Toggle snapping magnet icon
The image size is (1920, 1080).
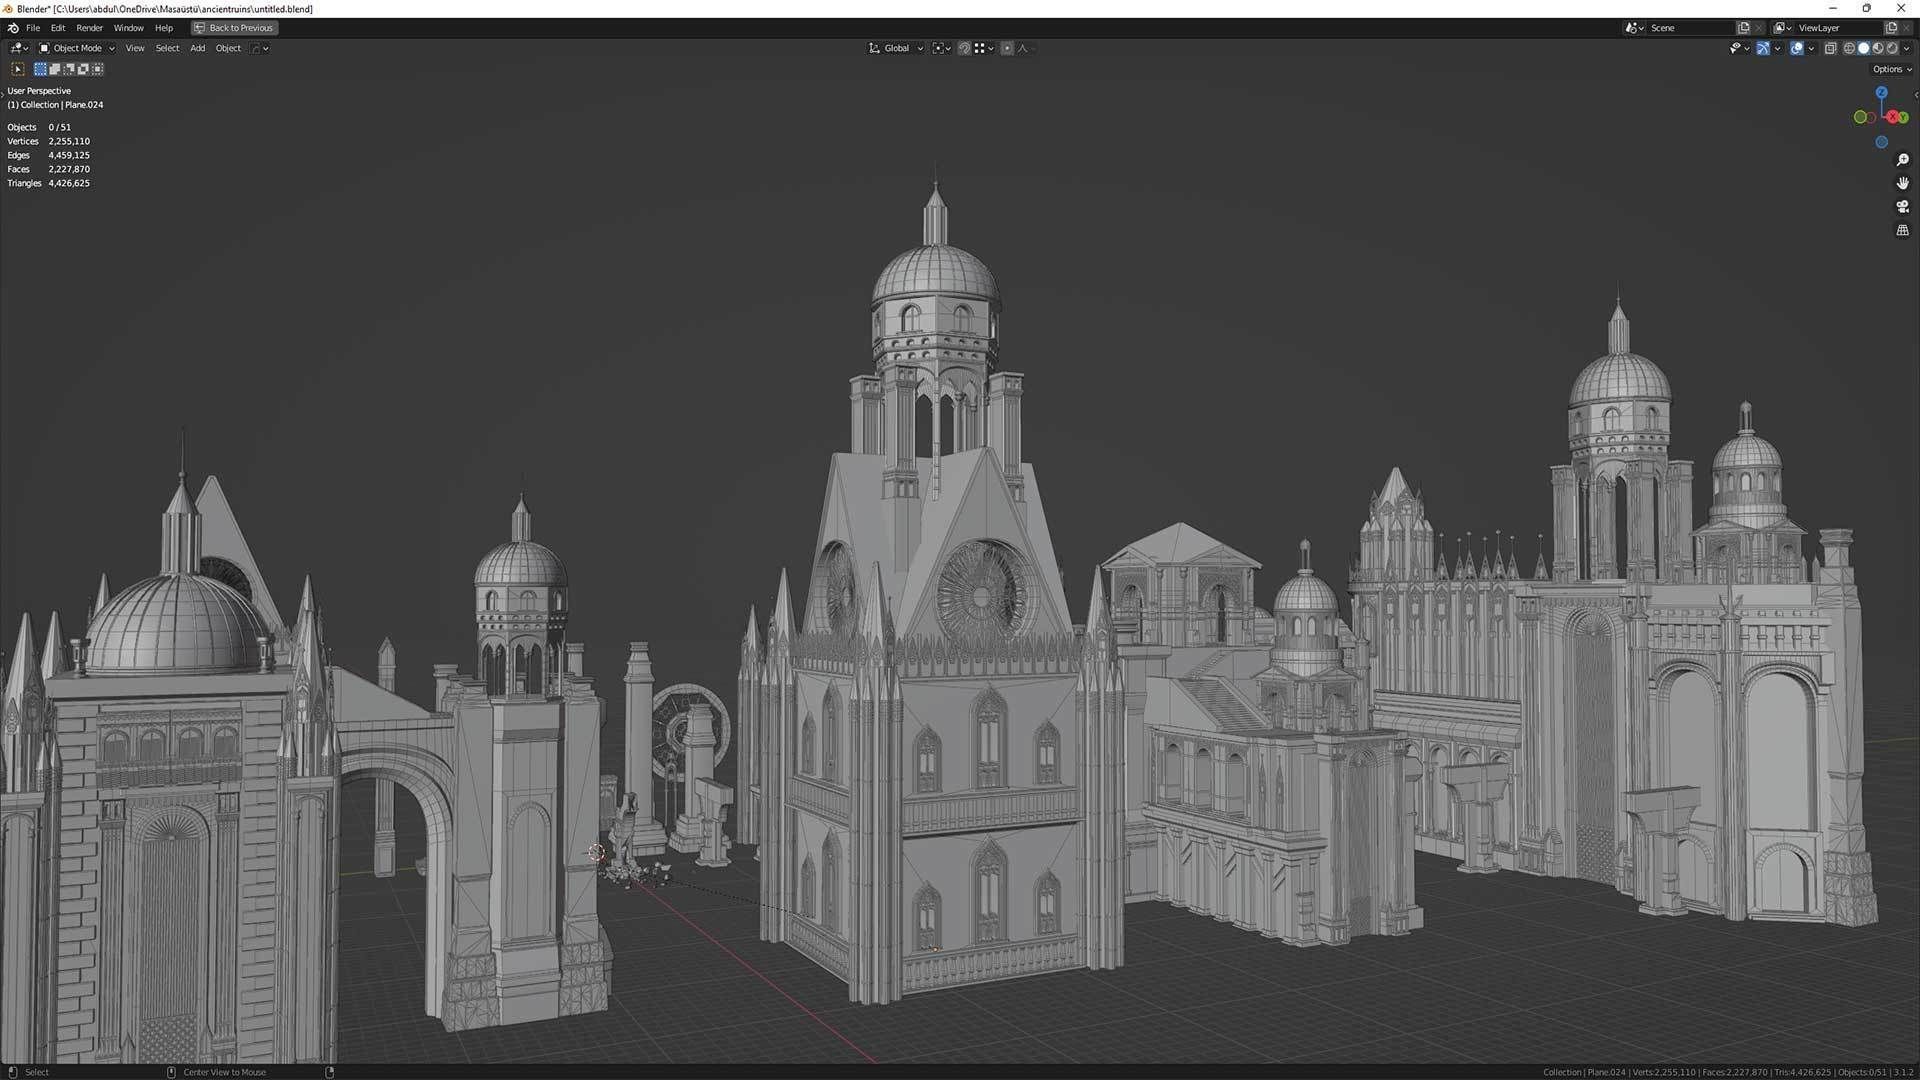pyautogui.click(x=965, y=48)
